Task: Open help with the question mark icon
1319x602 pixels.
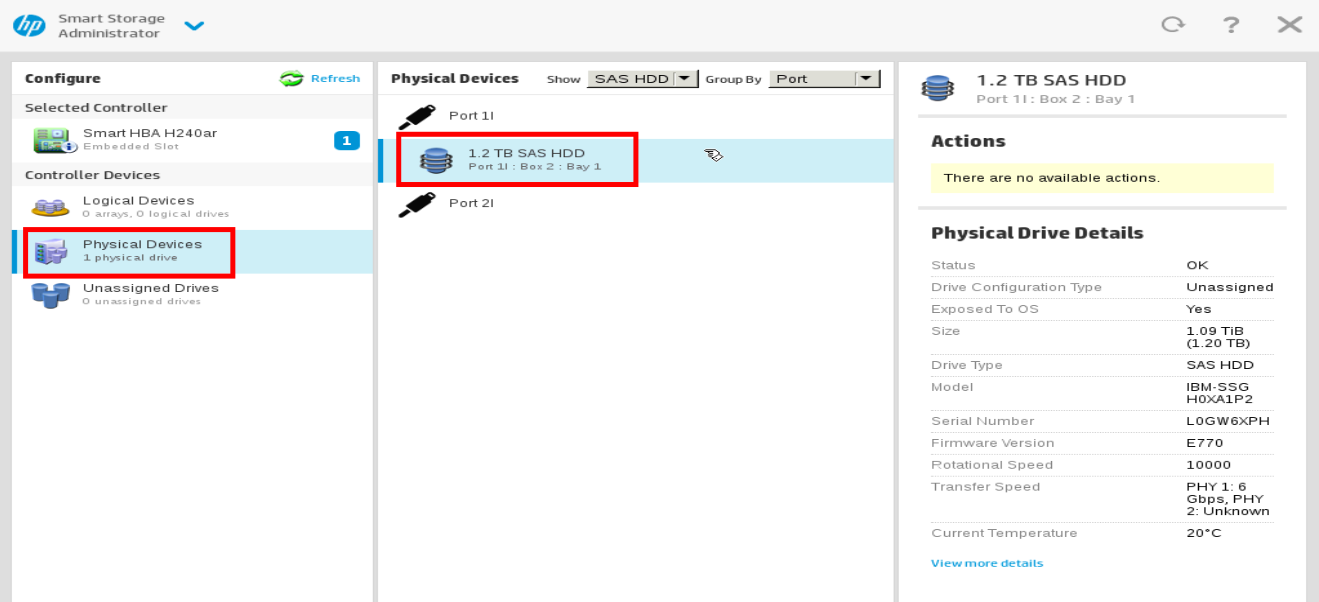Action: tap(1231, 25)
